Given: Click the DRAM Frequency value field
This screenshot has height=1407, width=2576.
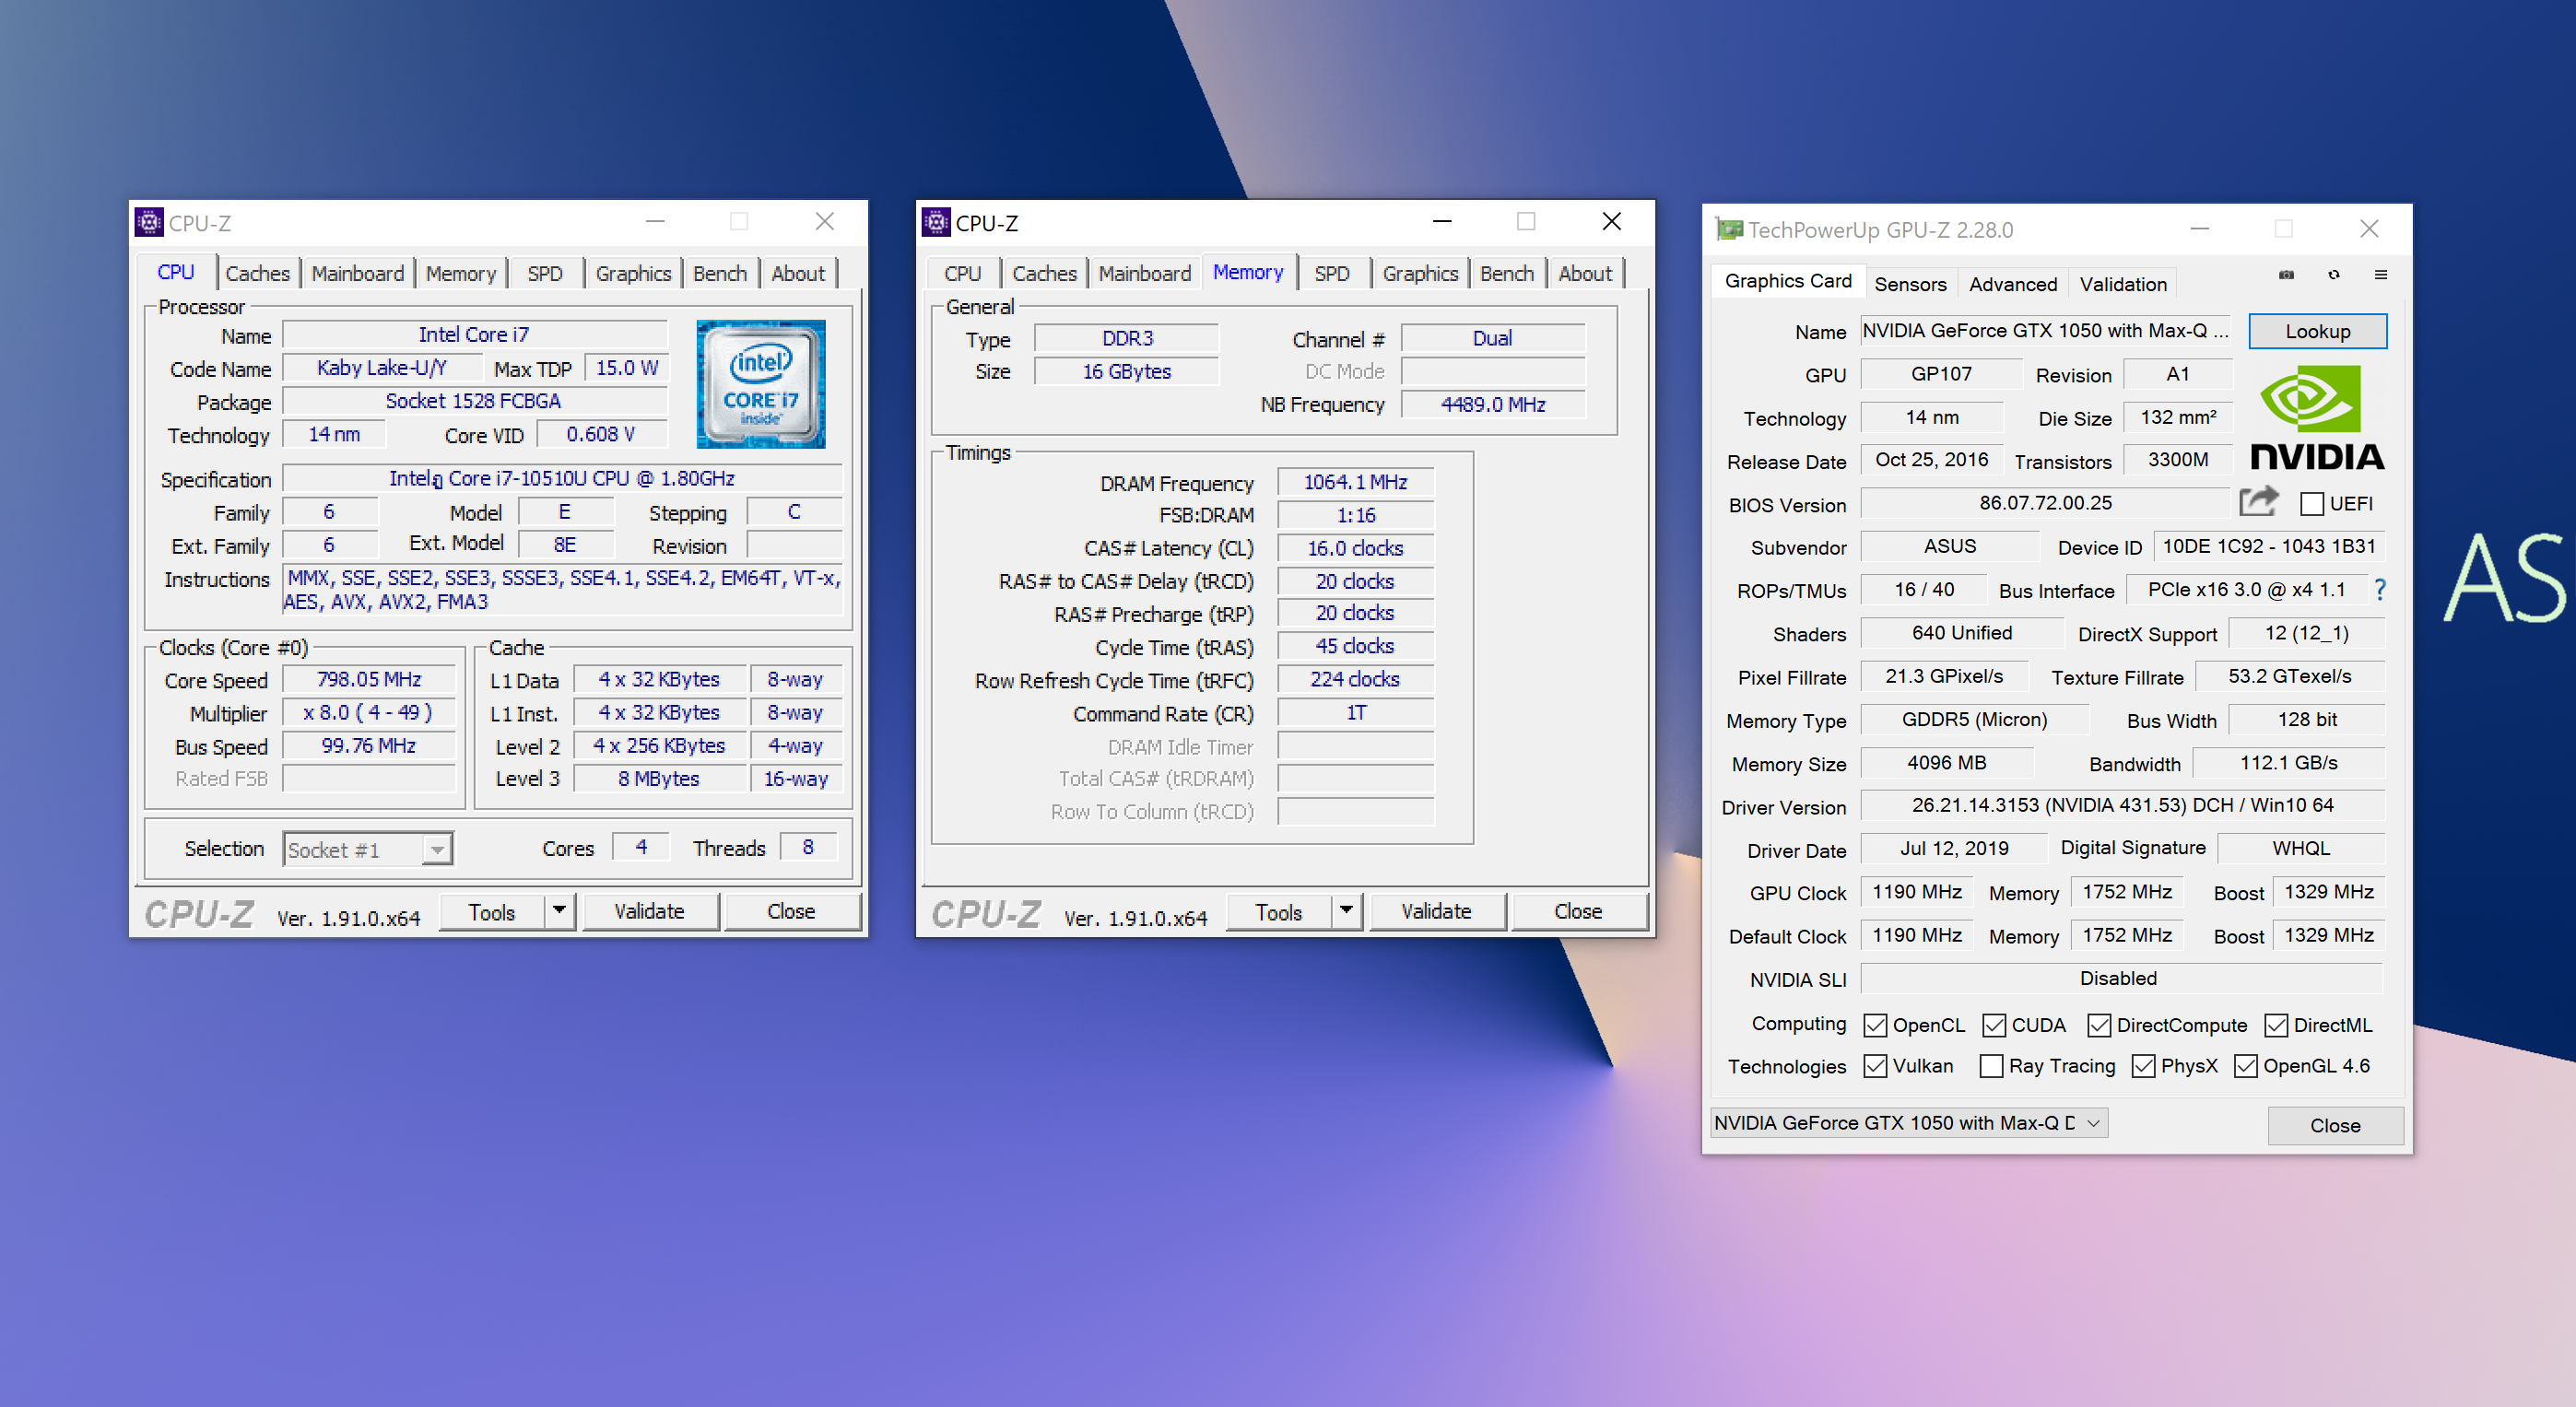Looking at the screenshot, I should tap(1355, 482).
